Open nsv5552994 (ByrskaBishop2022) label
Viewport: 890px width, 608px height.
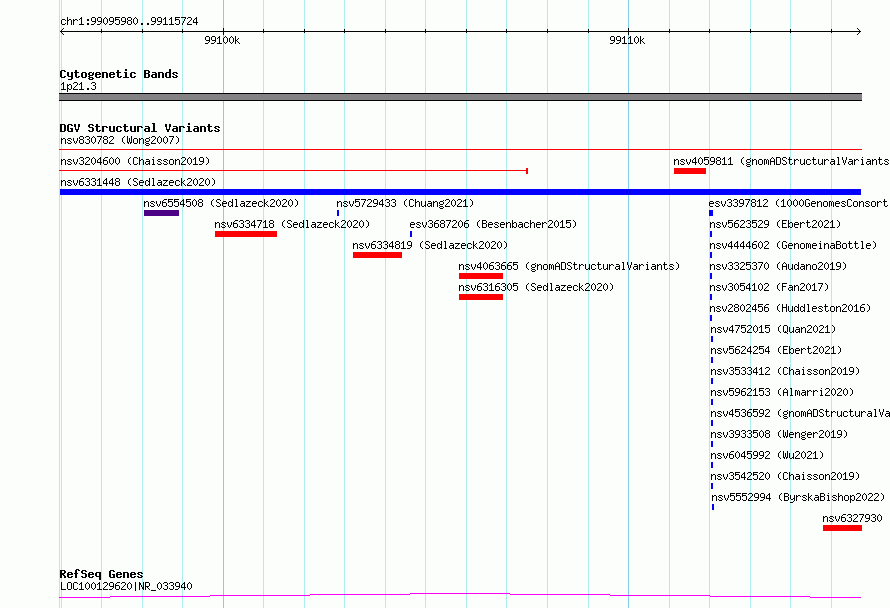(x=798, y=497)
